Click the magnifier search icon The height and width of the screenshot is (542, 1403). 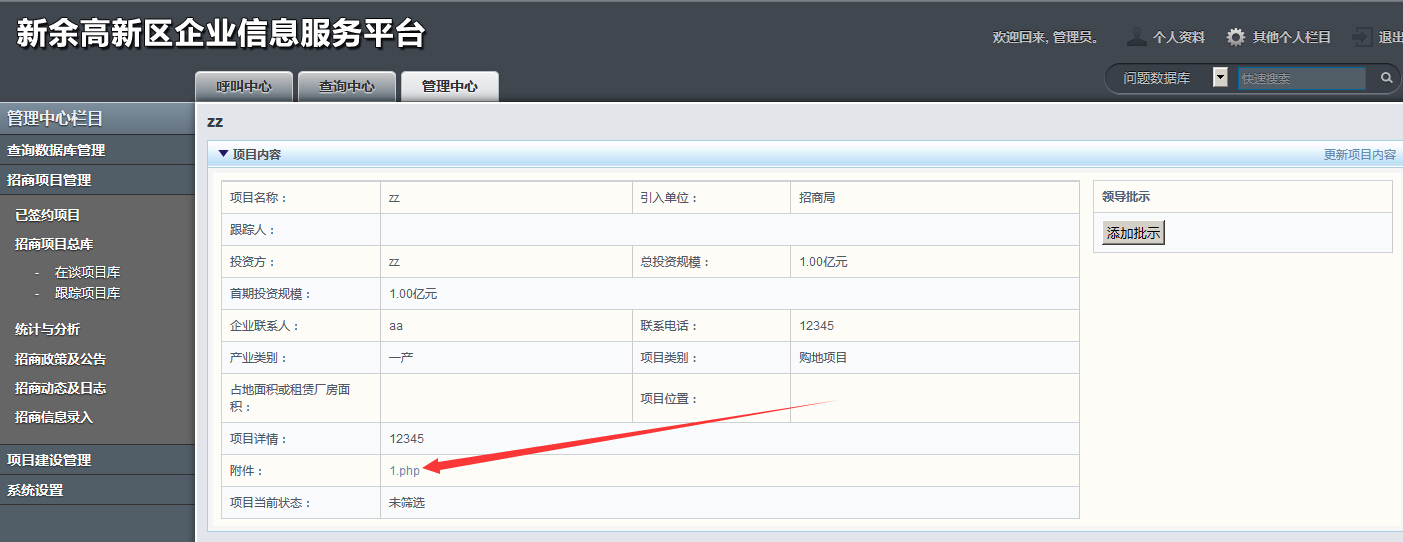[1386, 78]
